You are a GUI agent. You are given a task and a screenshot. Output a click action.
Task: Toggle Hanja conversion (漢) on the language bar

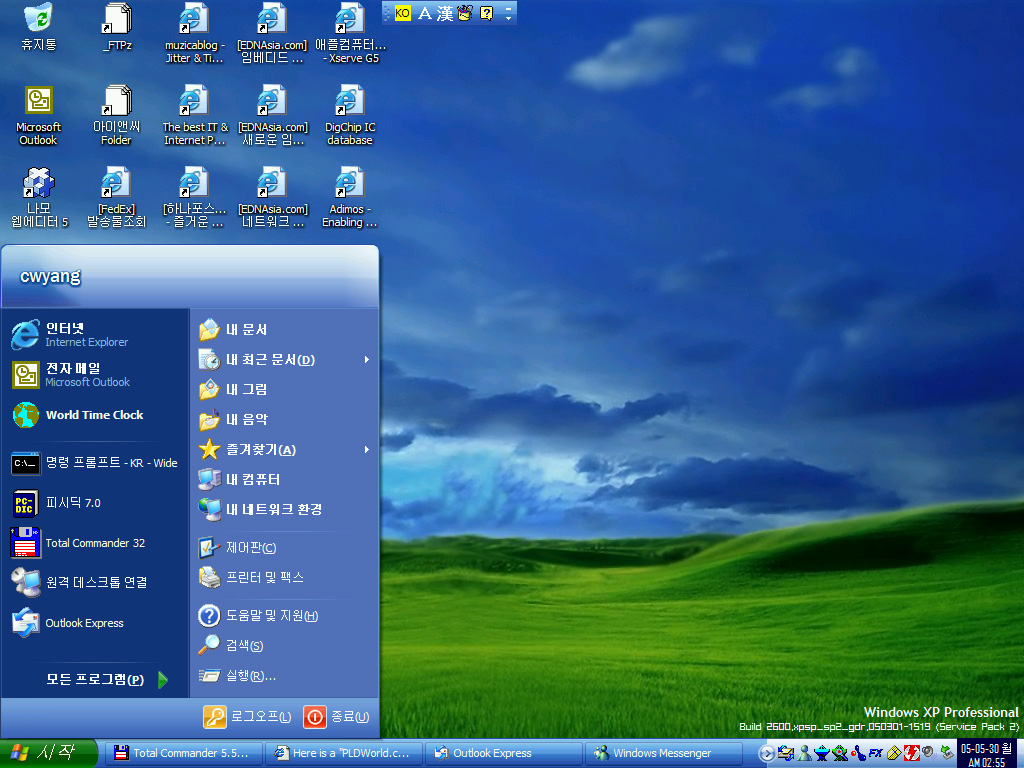445,13
